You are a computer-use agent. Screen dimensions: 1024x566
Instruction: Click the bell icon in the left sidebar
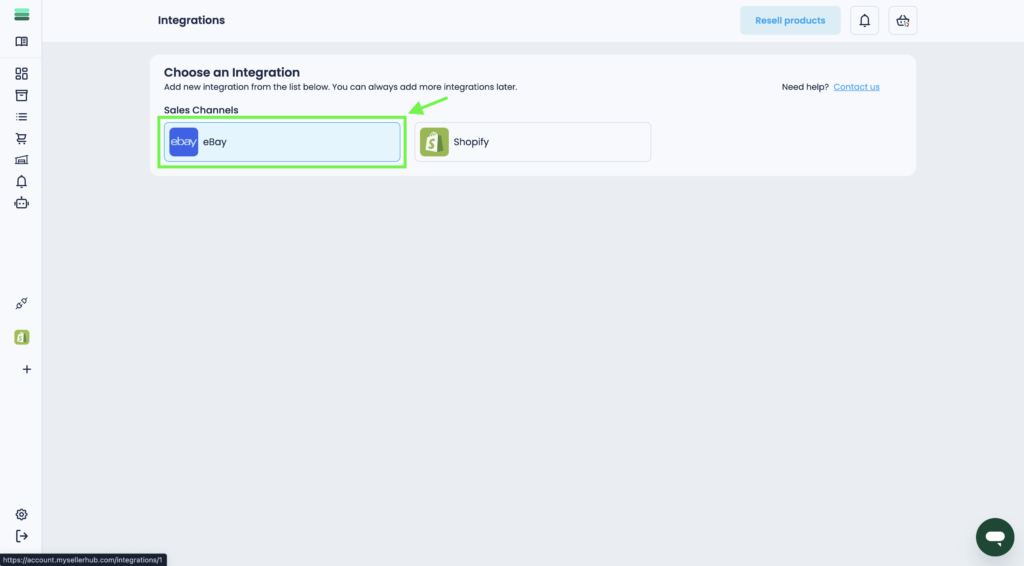point(21,181)
